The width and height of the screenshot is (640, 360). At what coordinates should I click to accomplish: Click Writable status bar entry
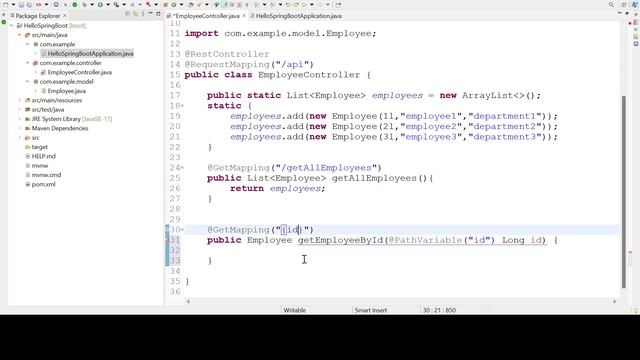(294, 310)
